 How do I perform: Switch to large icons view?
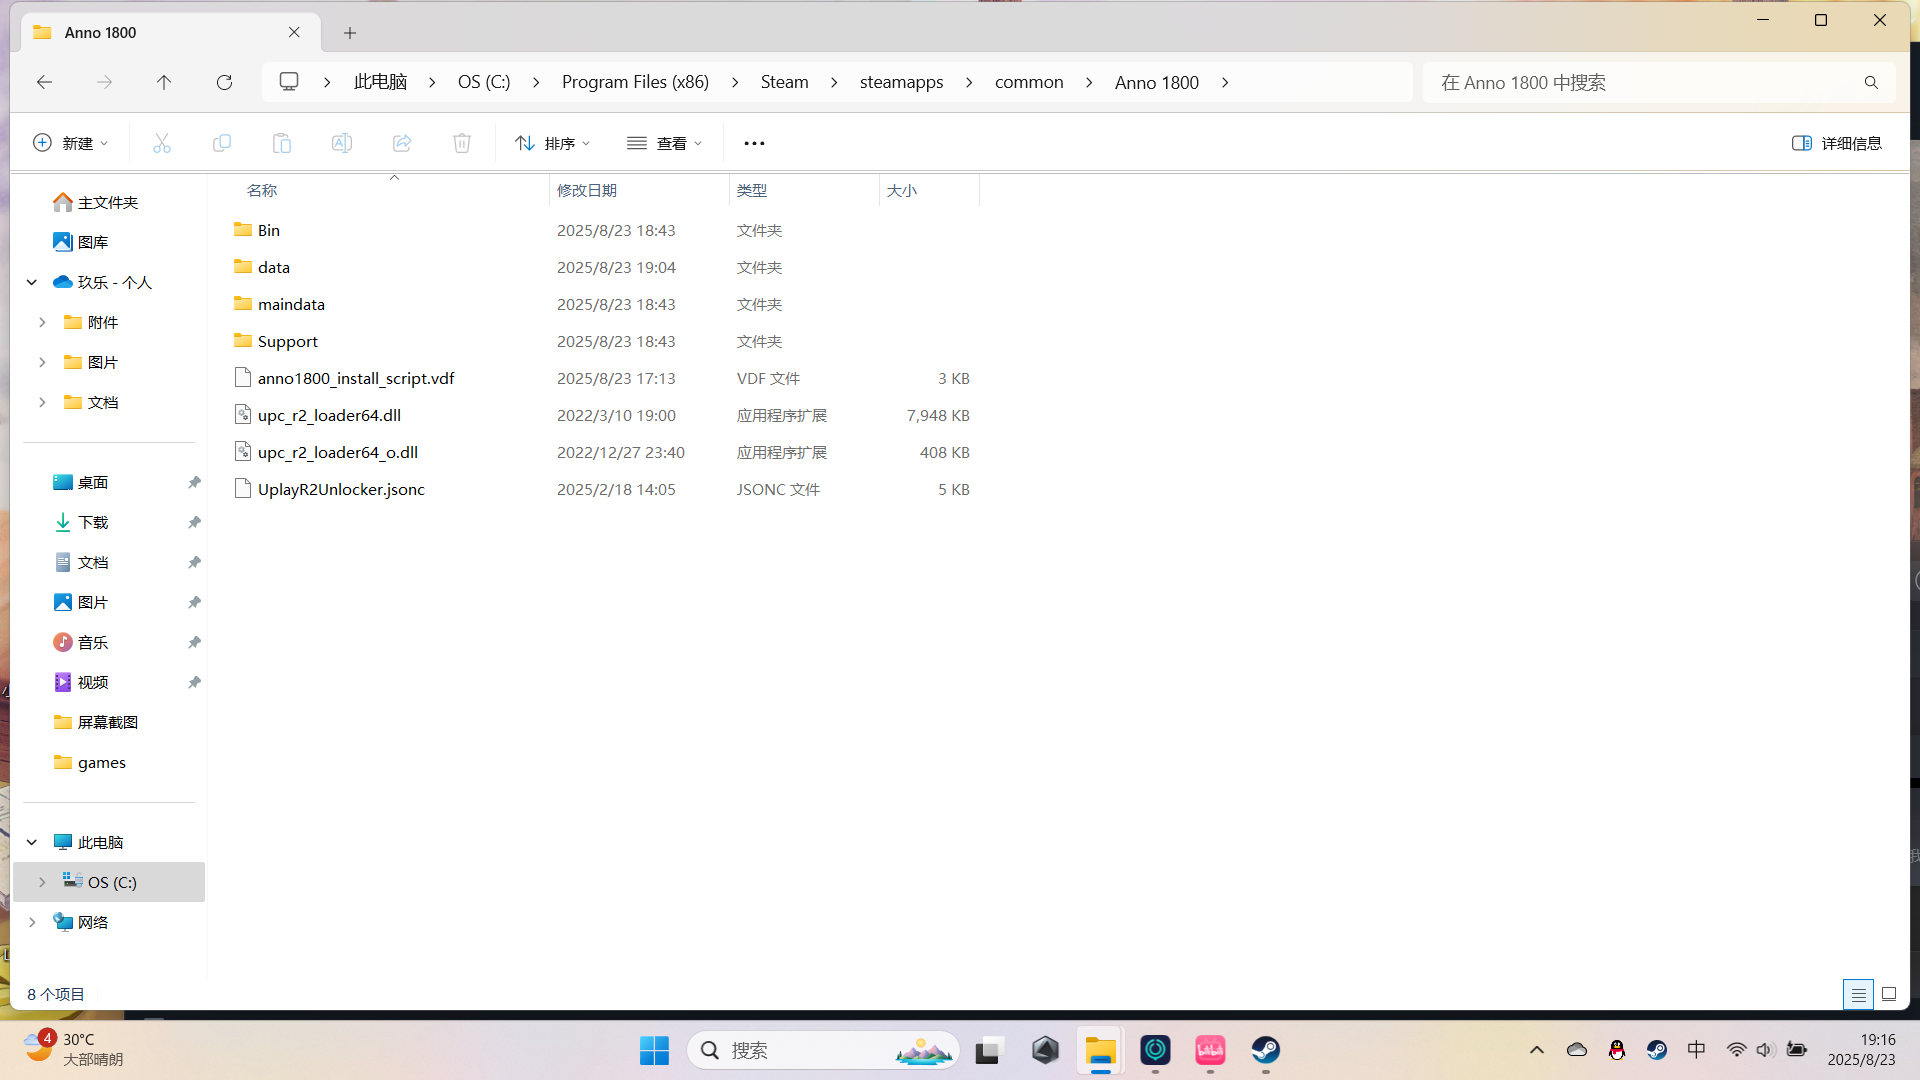1889,994
